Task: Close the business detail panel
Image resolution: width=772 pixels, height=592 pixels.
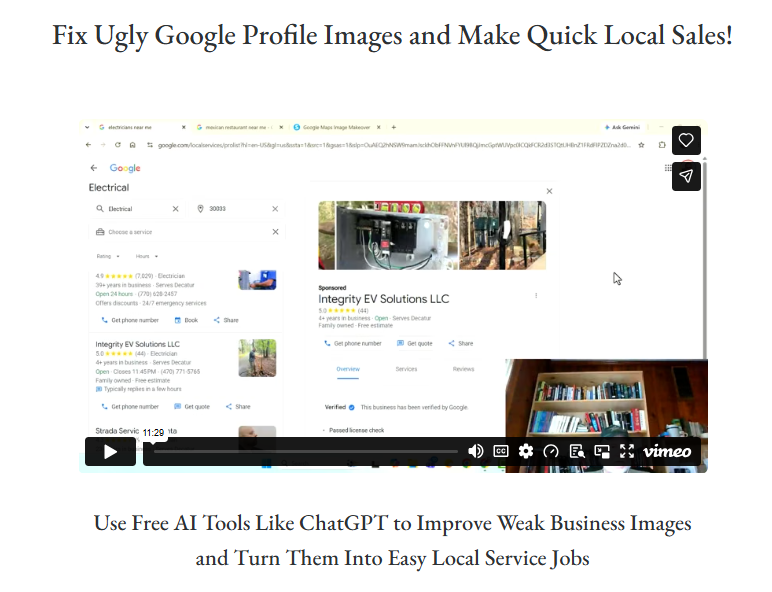Action: [x=549, y=191]
